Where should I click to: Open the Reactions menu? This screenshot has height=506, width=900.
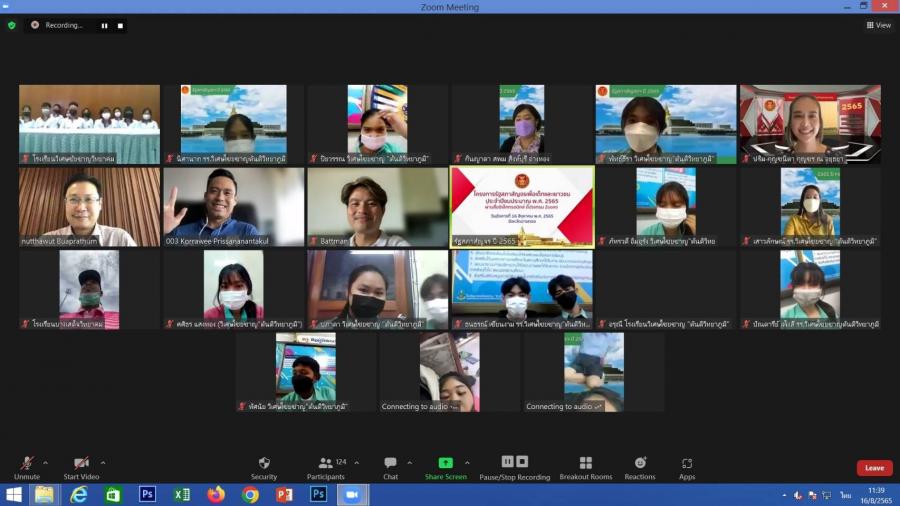[x=640, y=467]
